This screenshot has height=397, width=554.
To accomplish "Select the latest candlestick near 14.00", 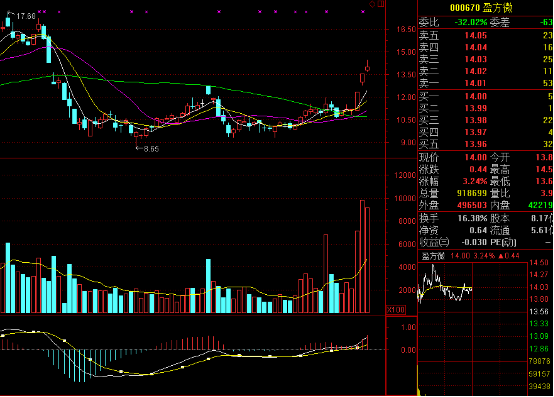I will point(367,66).
